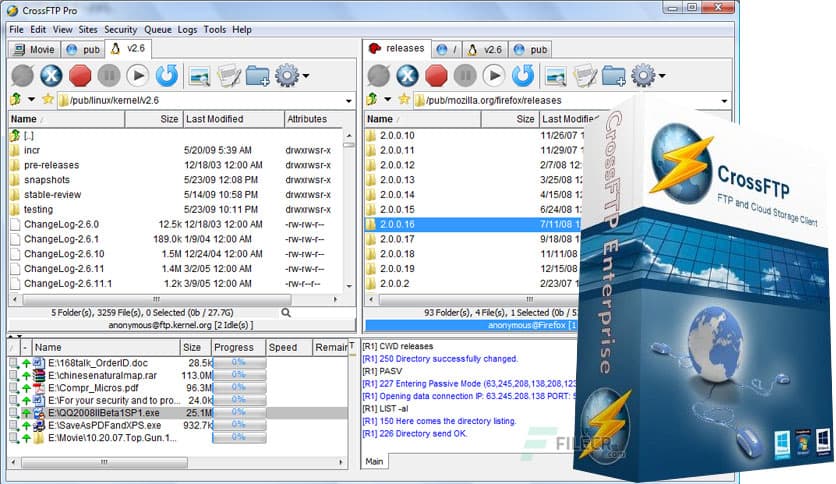Click the pause button in right pane toolbar
Screen dimensions: 836x484
[464, 75]
